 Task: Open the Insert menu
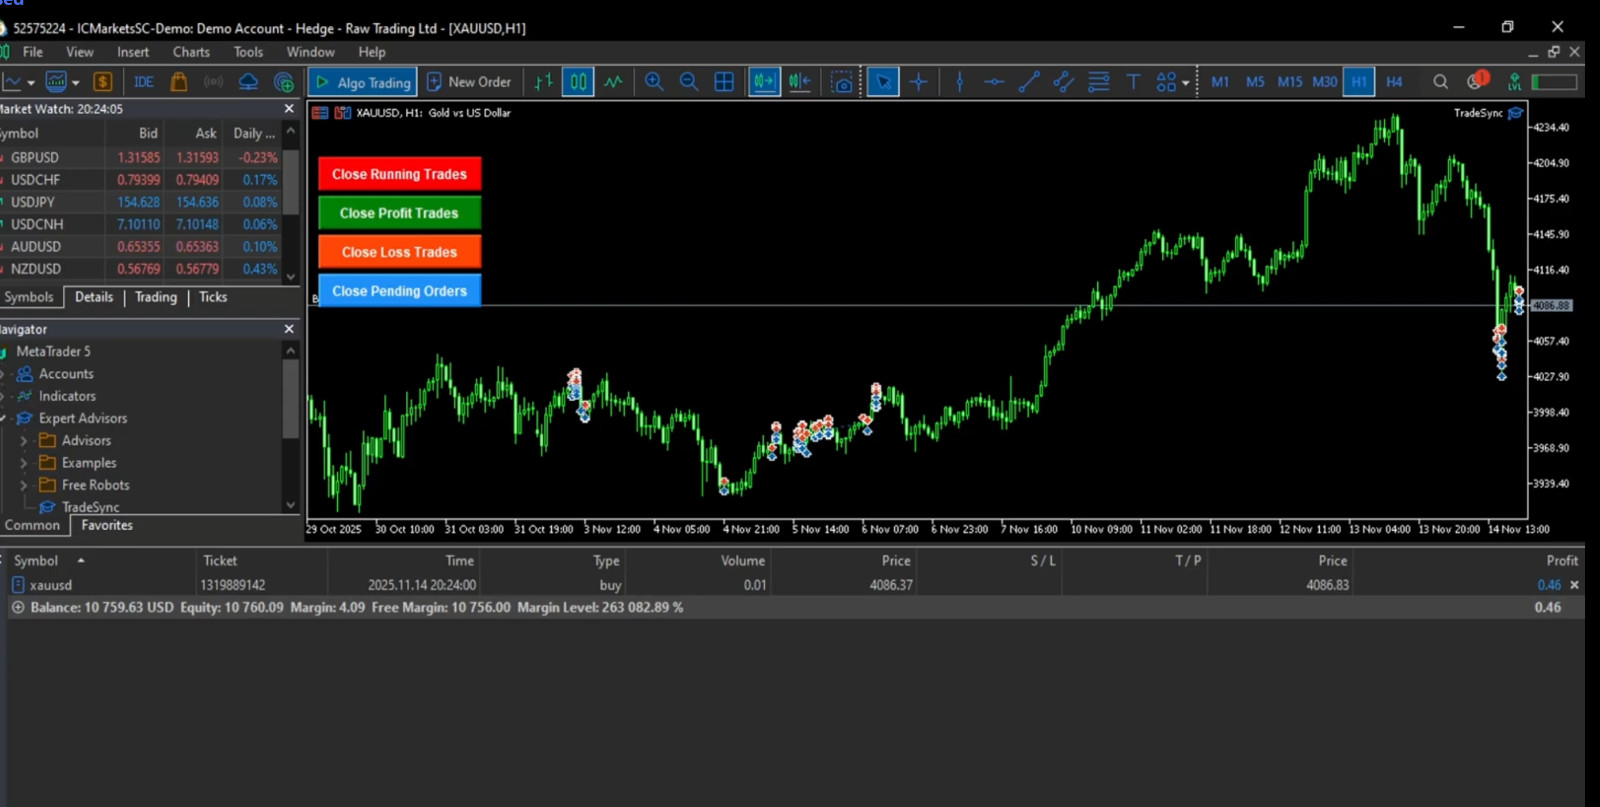click(x=133, y=52)
